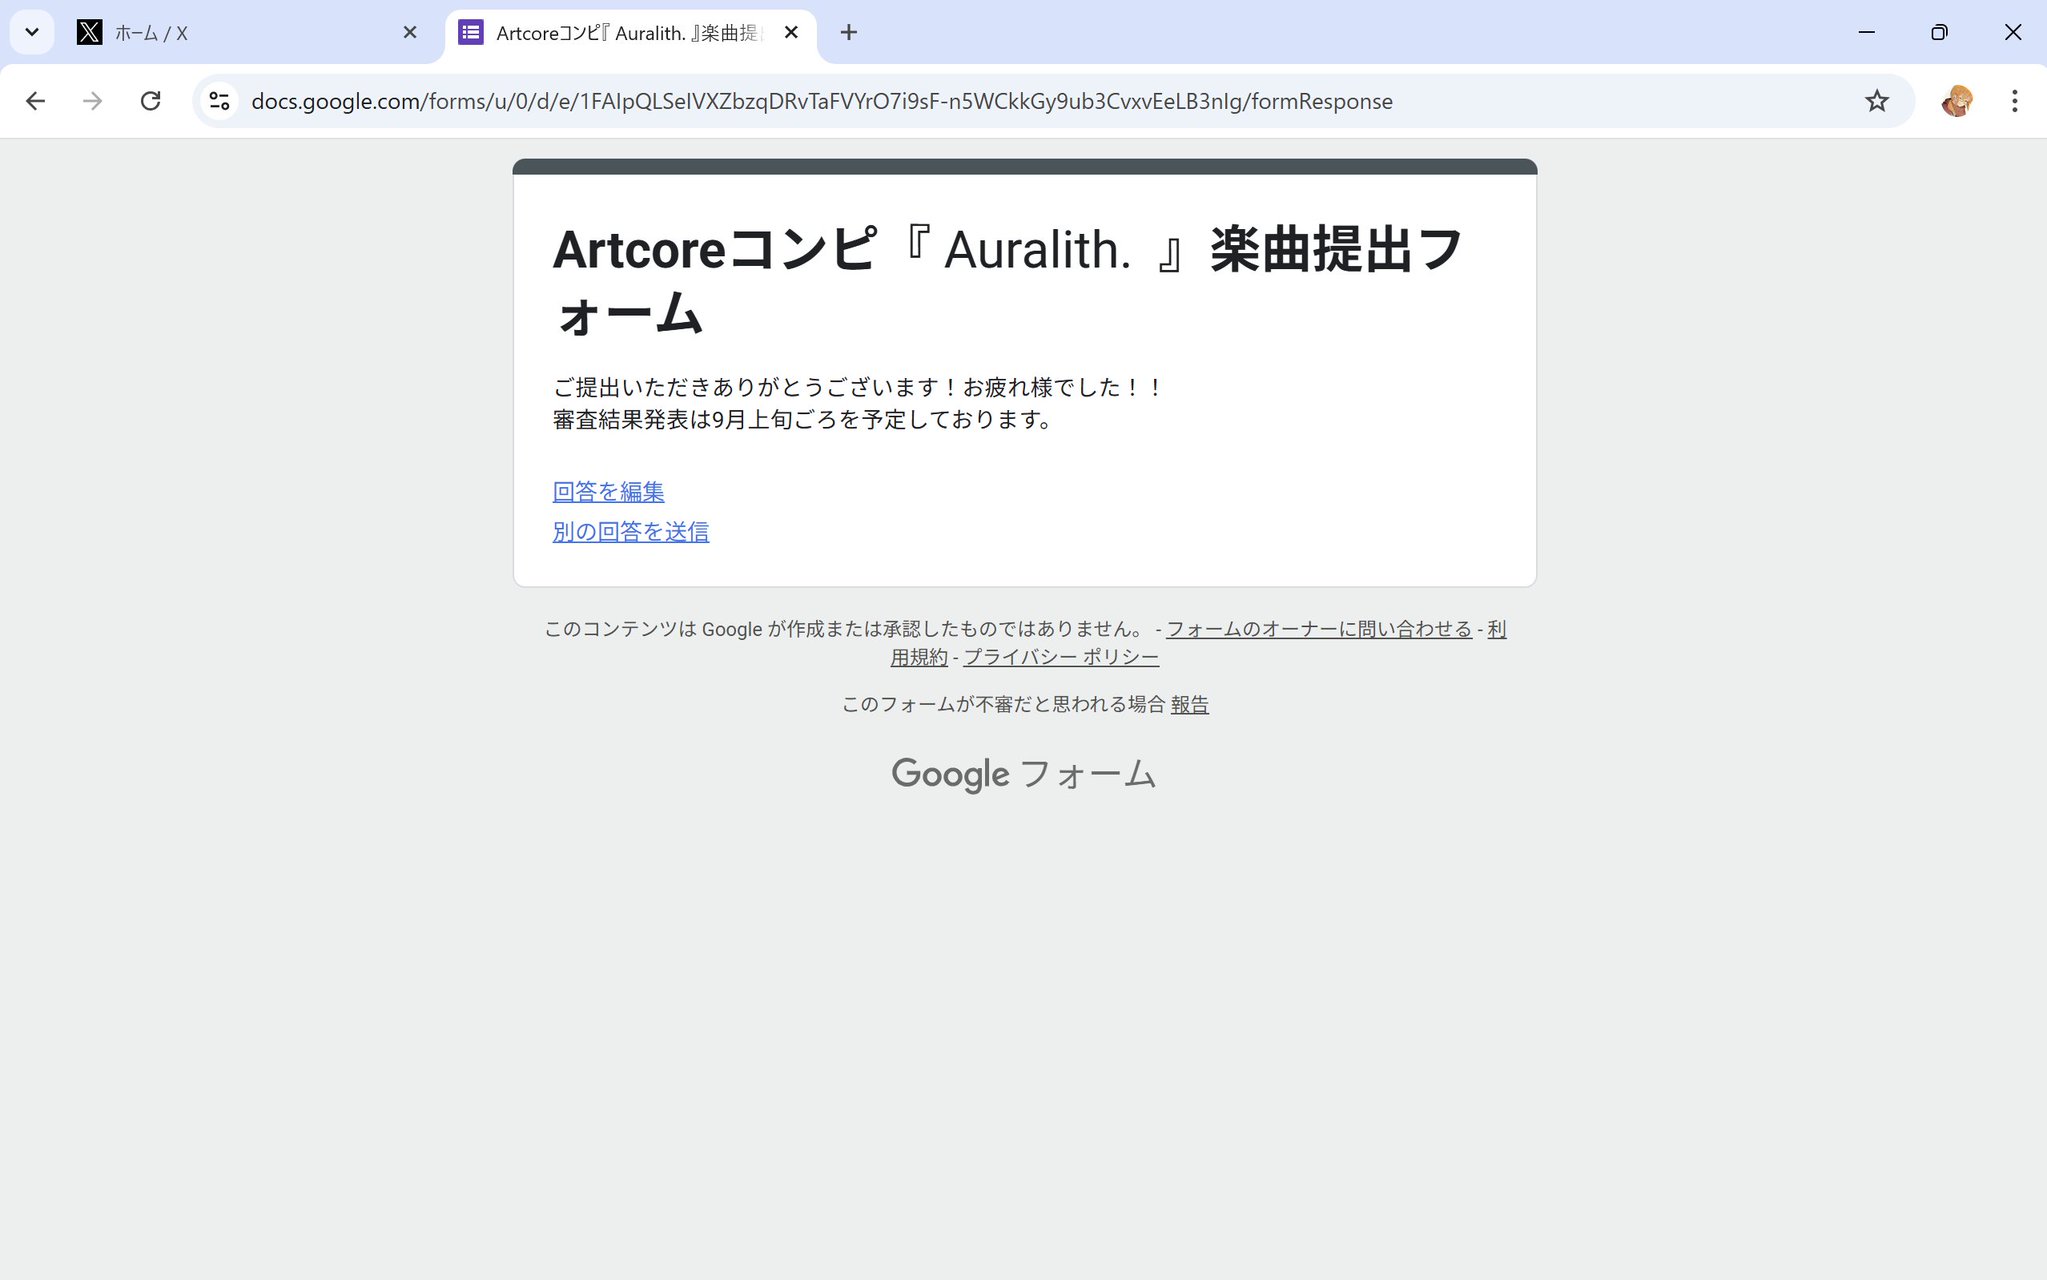Open the Chrome profile avatar
Viewport: 2047px width, 1280px height.
(1957, 101)
